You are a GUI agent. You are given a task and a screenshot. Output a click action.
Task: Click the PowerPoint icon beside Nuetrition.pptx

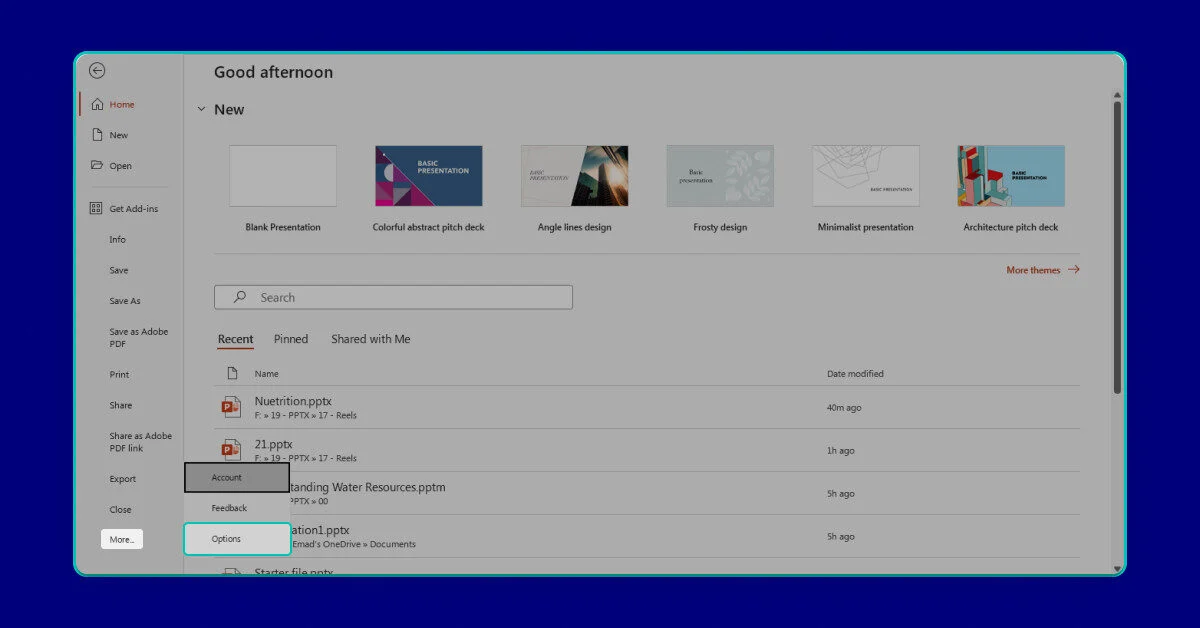[x=232, y=407]
